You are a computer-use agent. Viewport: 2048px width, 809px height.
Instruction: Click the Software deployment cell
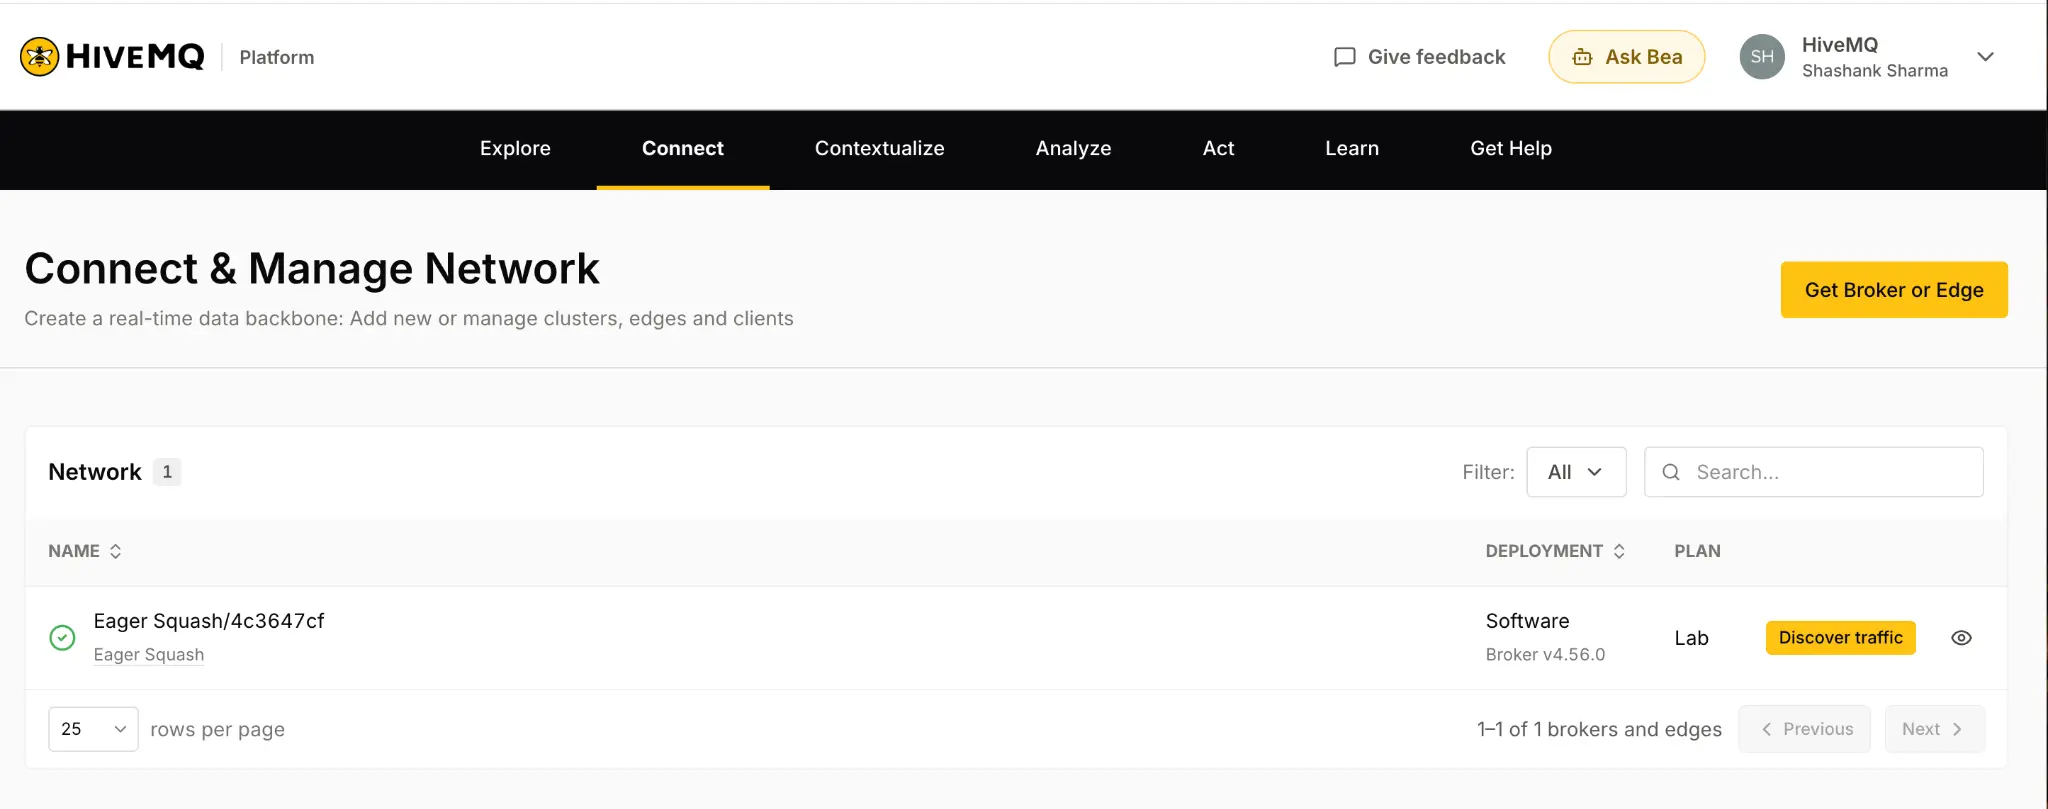(x=1527, y=621)
